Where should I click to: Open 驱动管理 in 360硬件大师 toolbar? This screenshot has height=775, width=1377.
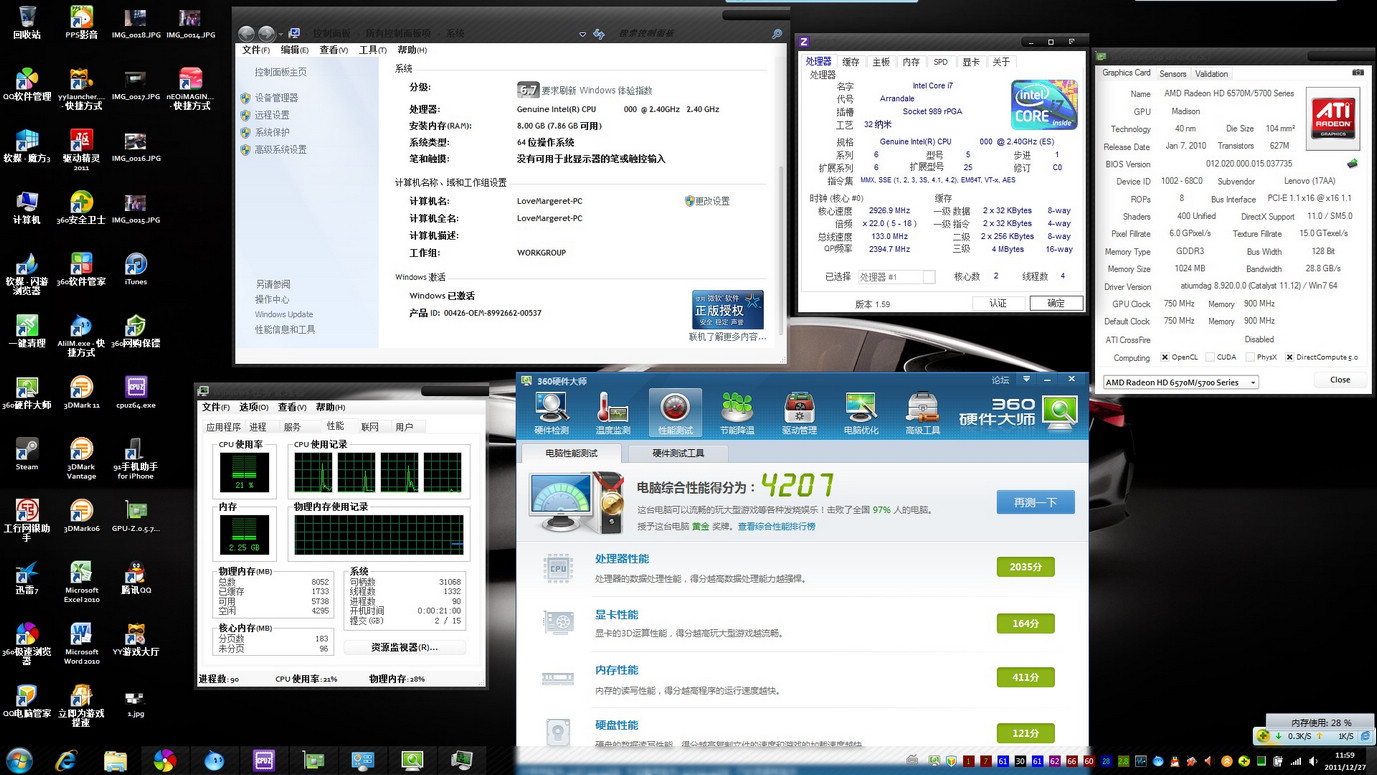click(799, 413)
